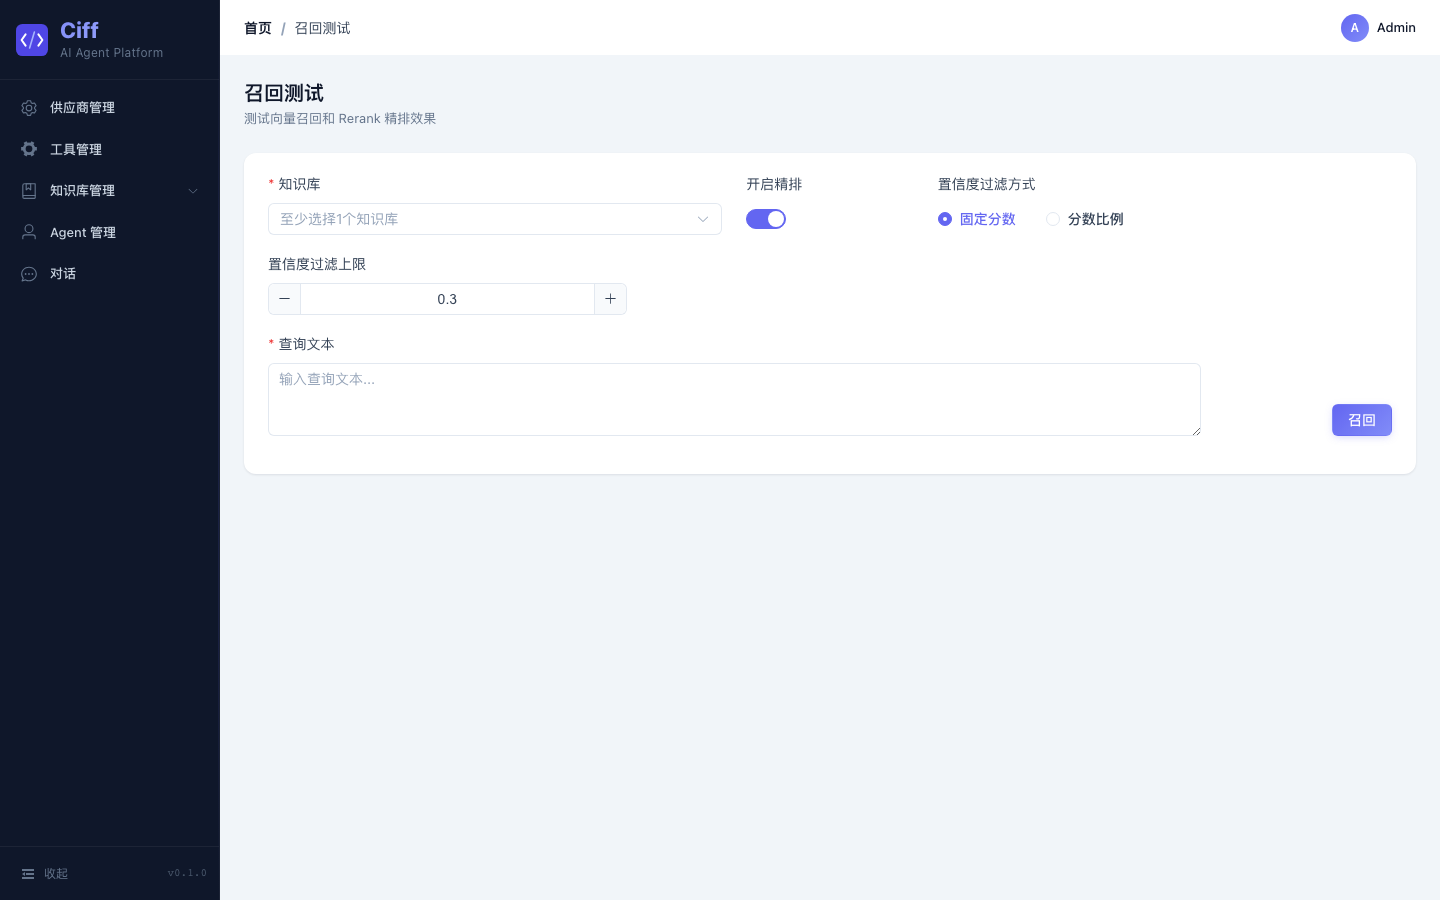Click the 置信度过滤方式 label
Image resolution: width=1440 pixels, height=900 pixels.
click(986, 184)
